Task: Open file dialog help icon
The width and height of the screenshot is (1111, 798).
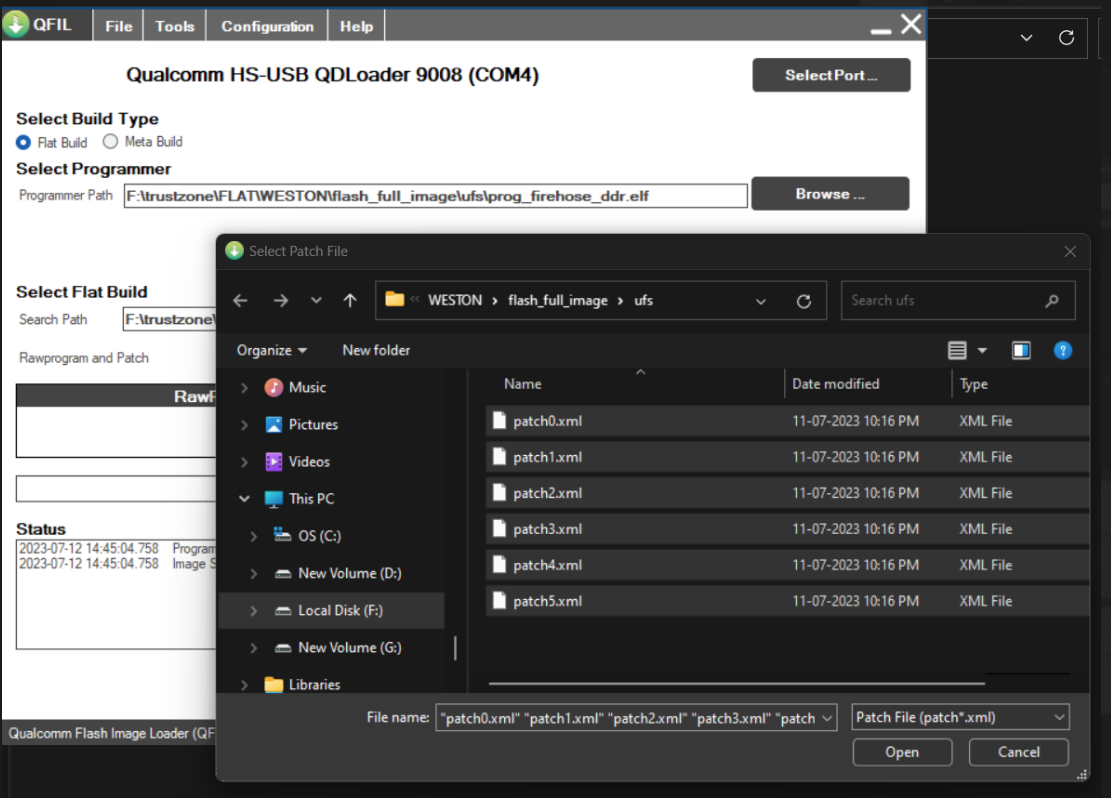Action: click(x=1063, y=350)
